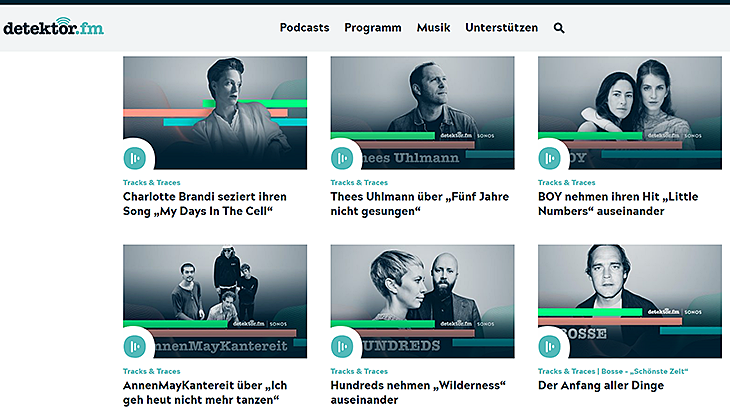The height and width of the screenshot is (415, 730).
Task: Open the Podcasts menu
Action: click(304, 28)
